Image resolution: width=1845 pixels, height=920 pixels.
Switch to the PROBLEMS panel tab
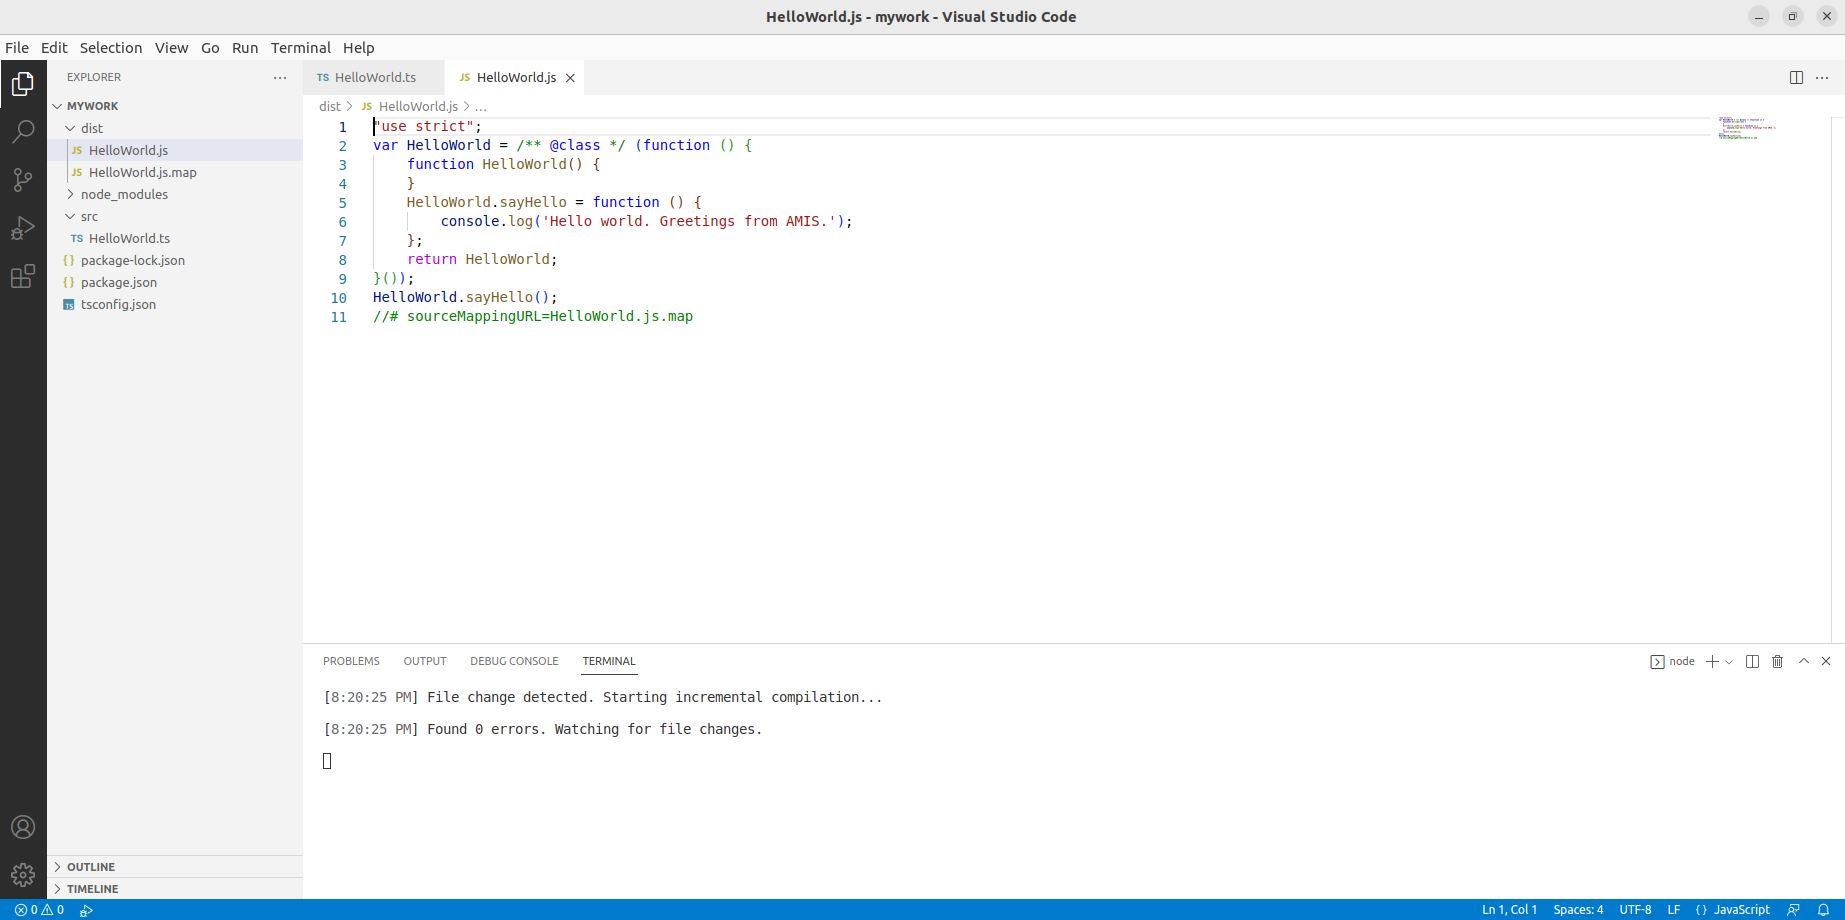point(351,661)
